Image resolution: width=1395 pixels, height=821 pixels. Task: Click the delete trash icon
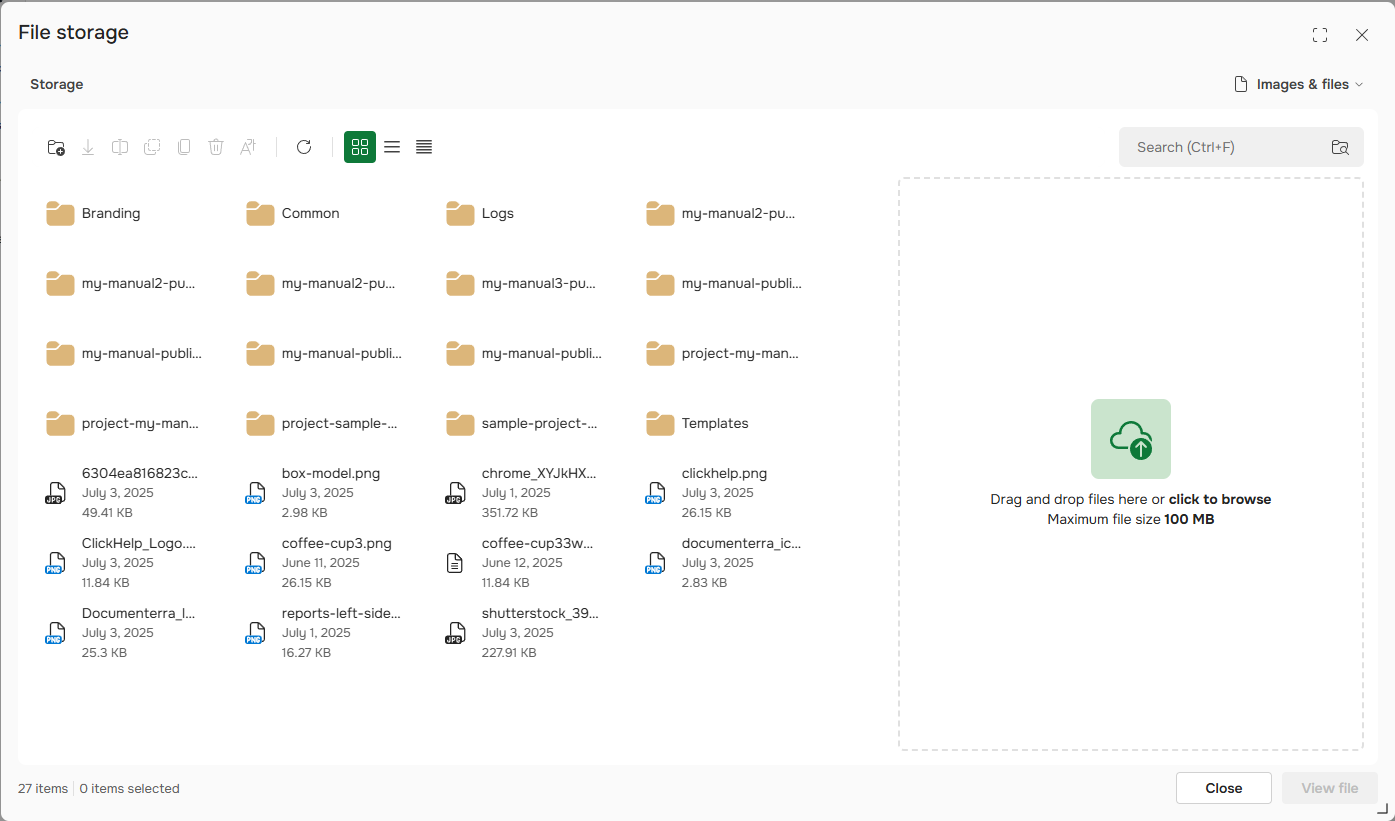(x=216, y=147)
